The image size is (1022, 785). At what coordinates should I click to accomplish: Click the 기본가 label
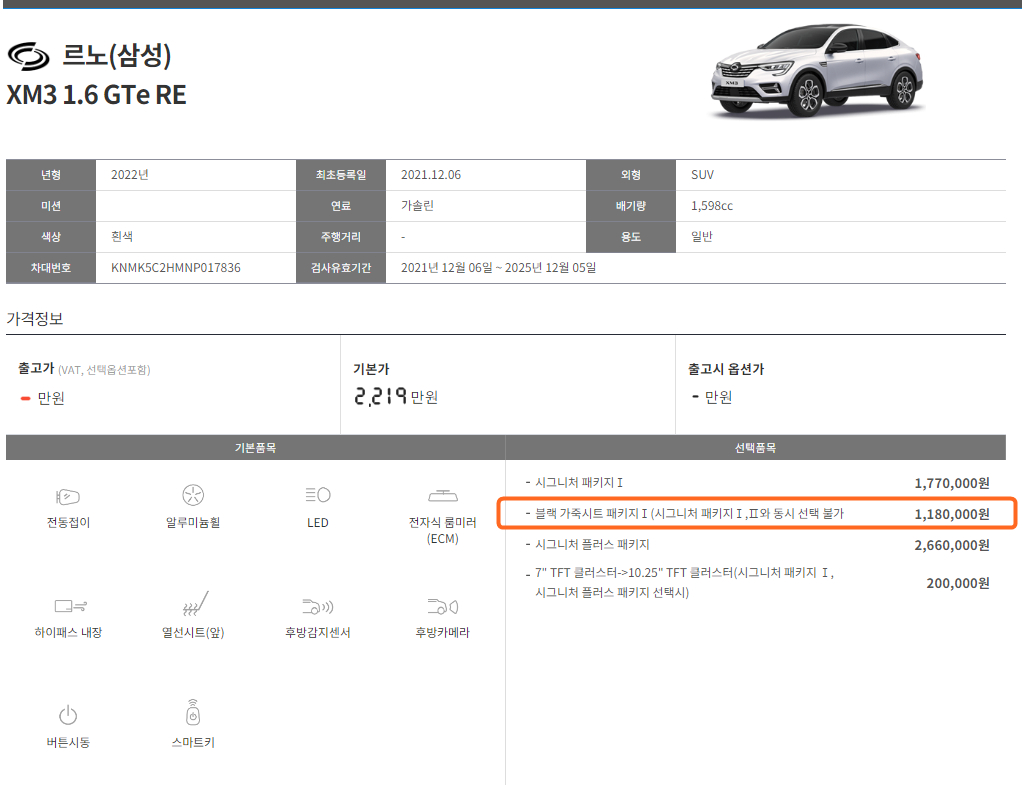[x=372, y=369]
